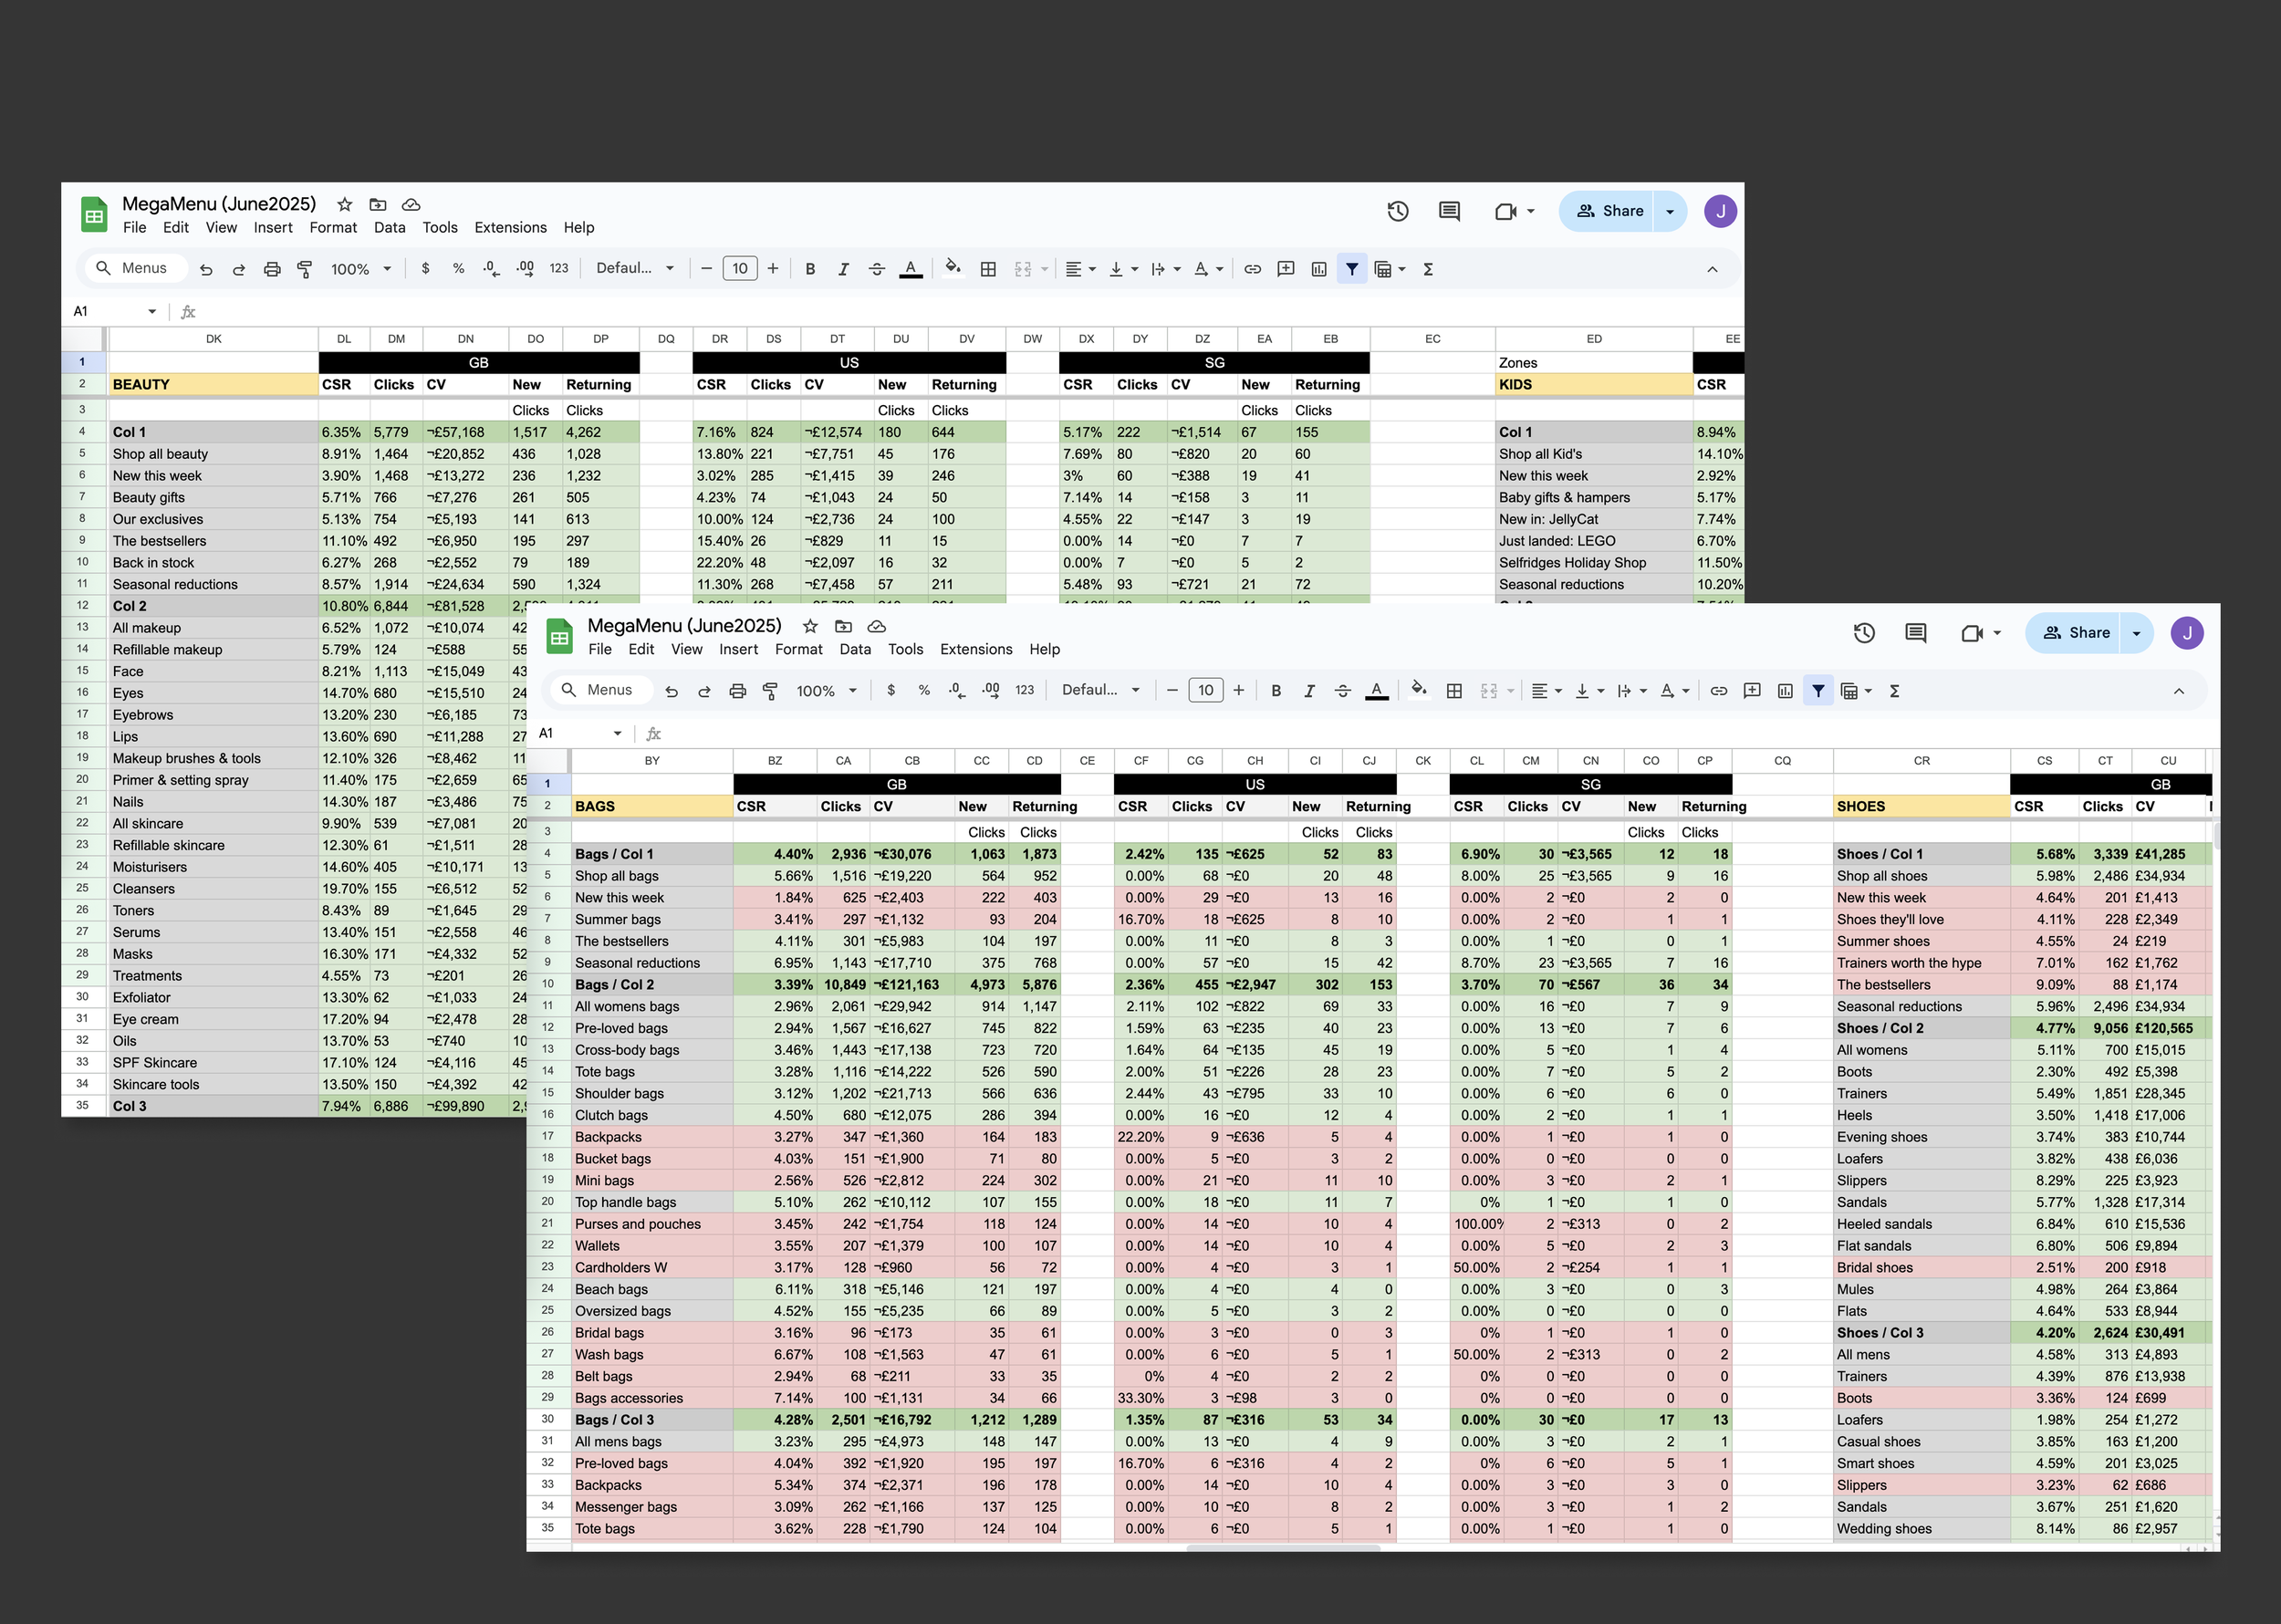The height and width of the screenshot is (1624, 2281).
Task: Star the front MegaMenu (June2025) document
Action: (810, 626)
